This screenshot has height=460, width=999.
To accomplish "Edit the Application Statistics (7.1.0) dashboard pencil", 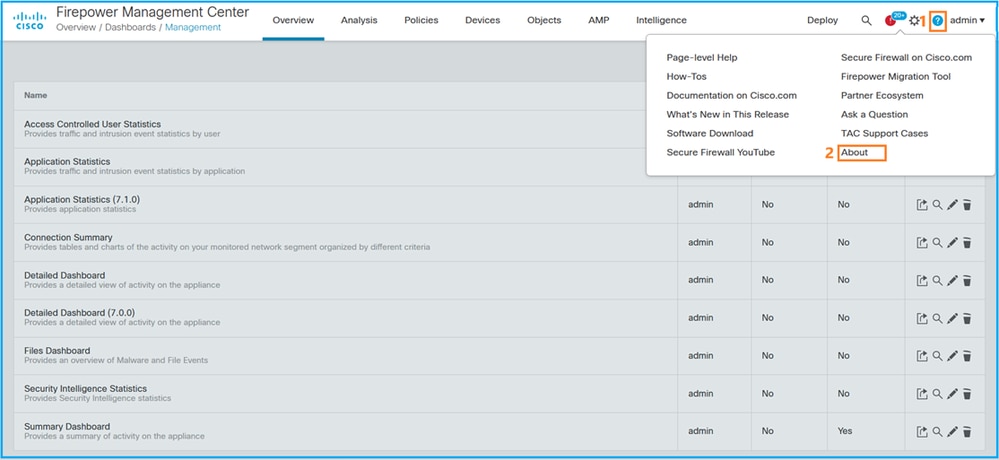I will pyautogui.click(x=952, y=205).
